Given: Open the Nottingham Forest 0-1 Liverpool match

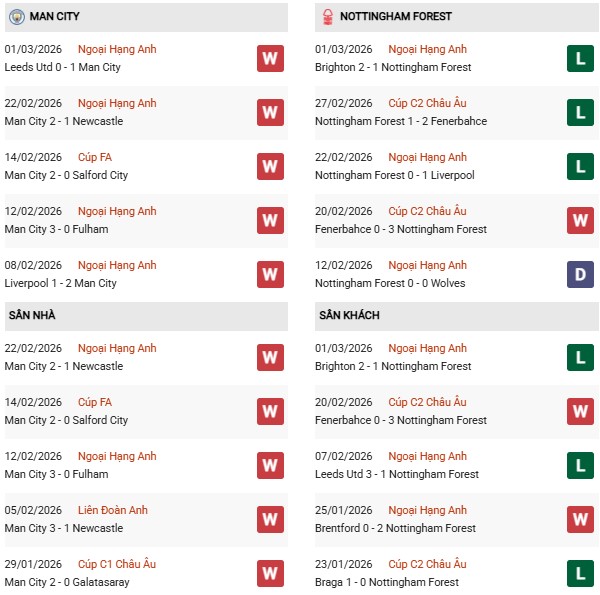Looking at the screenshot, I should pyautogui.click(x=394, y=175).
